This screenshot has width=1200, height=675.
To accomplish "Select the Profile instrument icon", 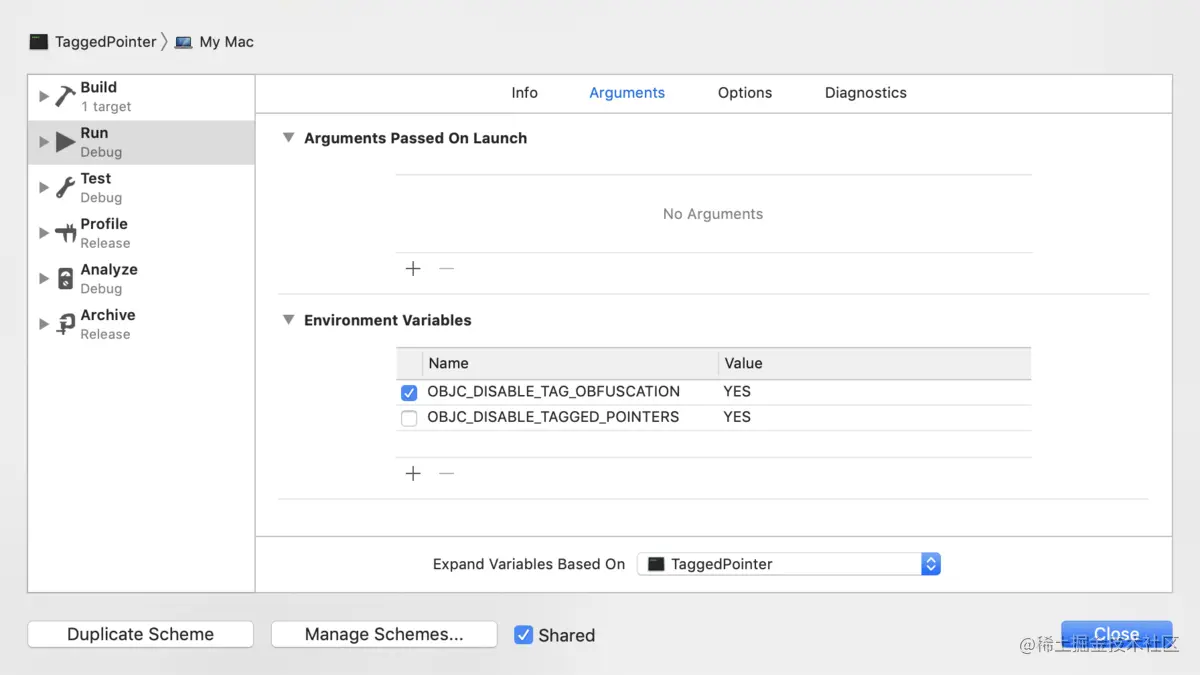I will tap(66, 233).
